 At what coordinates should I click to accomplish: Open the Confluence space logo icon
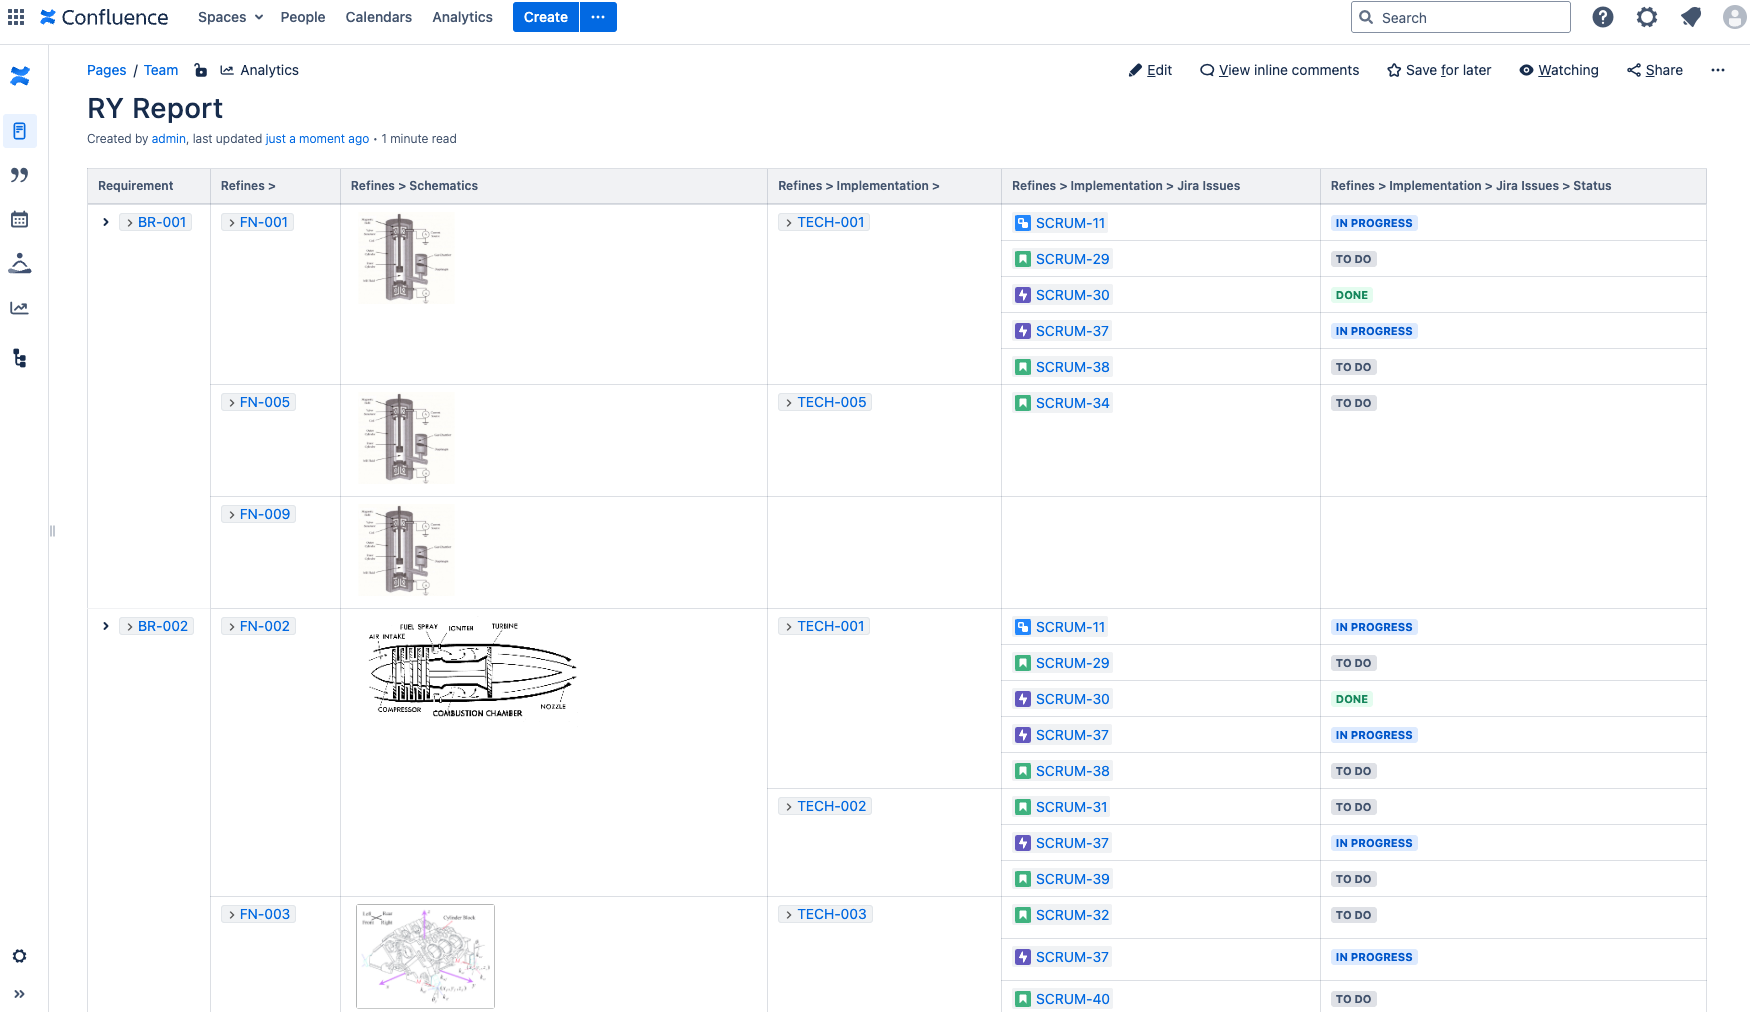[x=20, y=76]
